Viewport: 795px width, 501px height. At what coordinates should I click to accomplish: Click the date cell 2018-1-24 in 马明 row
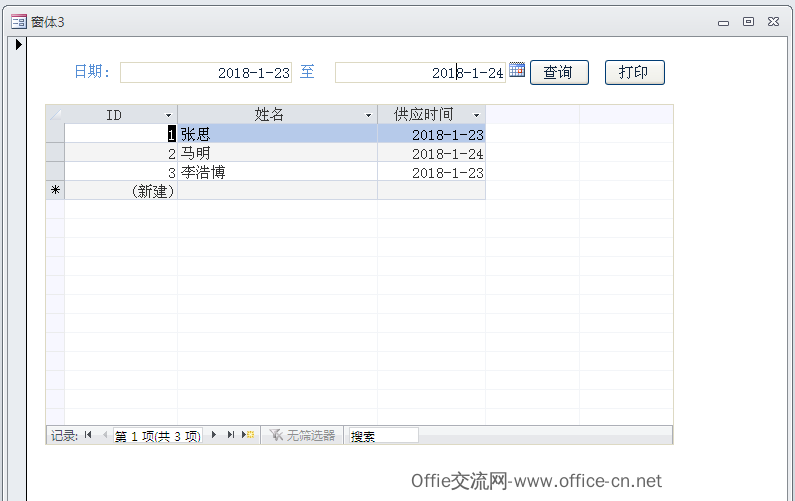(x=431, y=153)
